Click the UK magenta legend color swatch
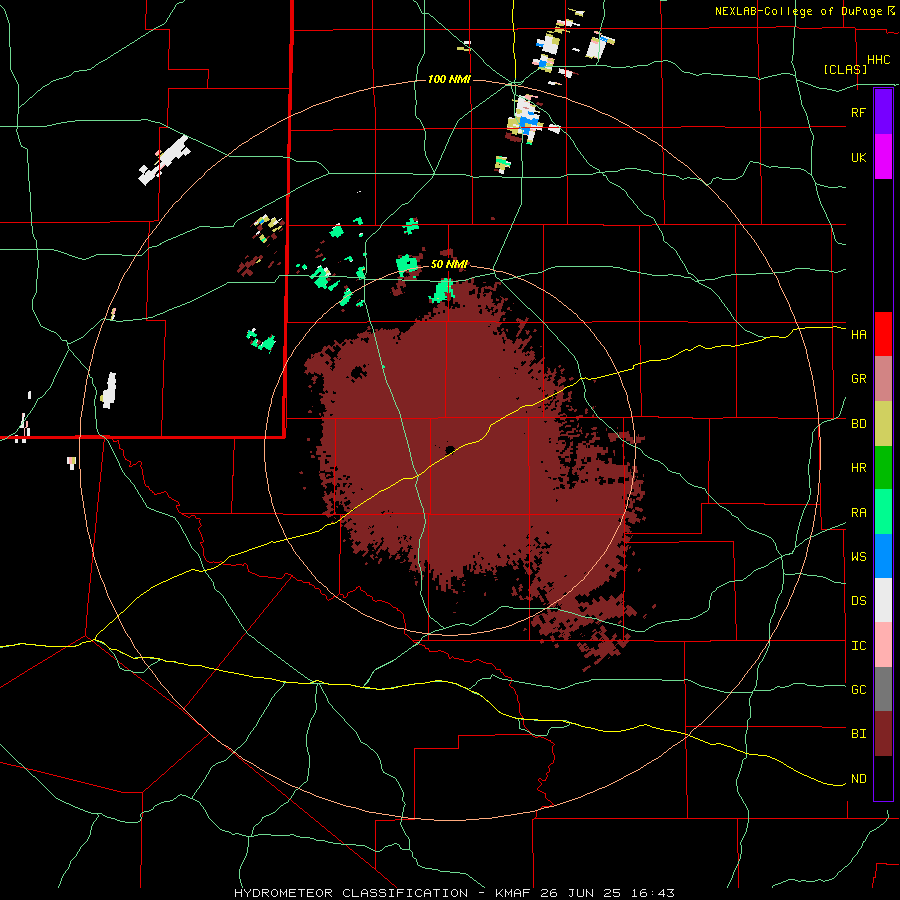Screen dimensions: 900x900 883,157
